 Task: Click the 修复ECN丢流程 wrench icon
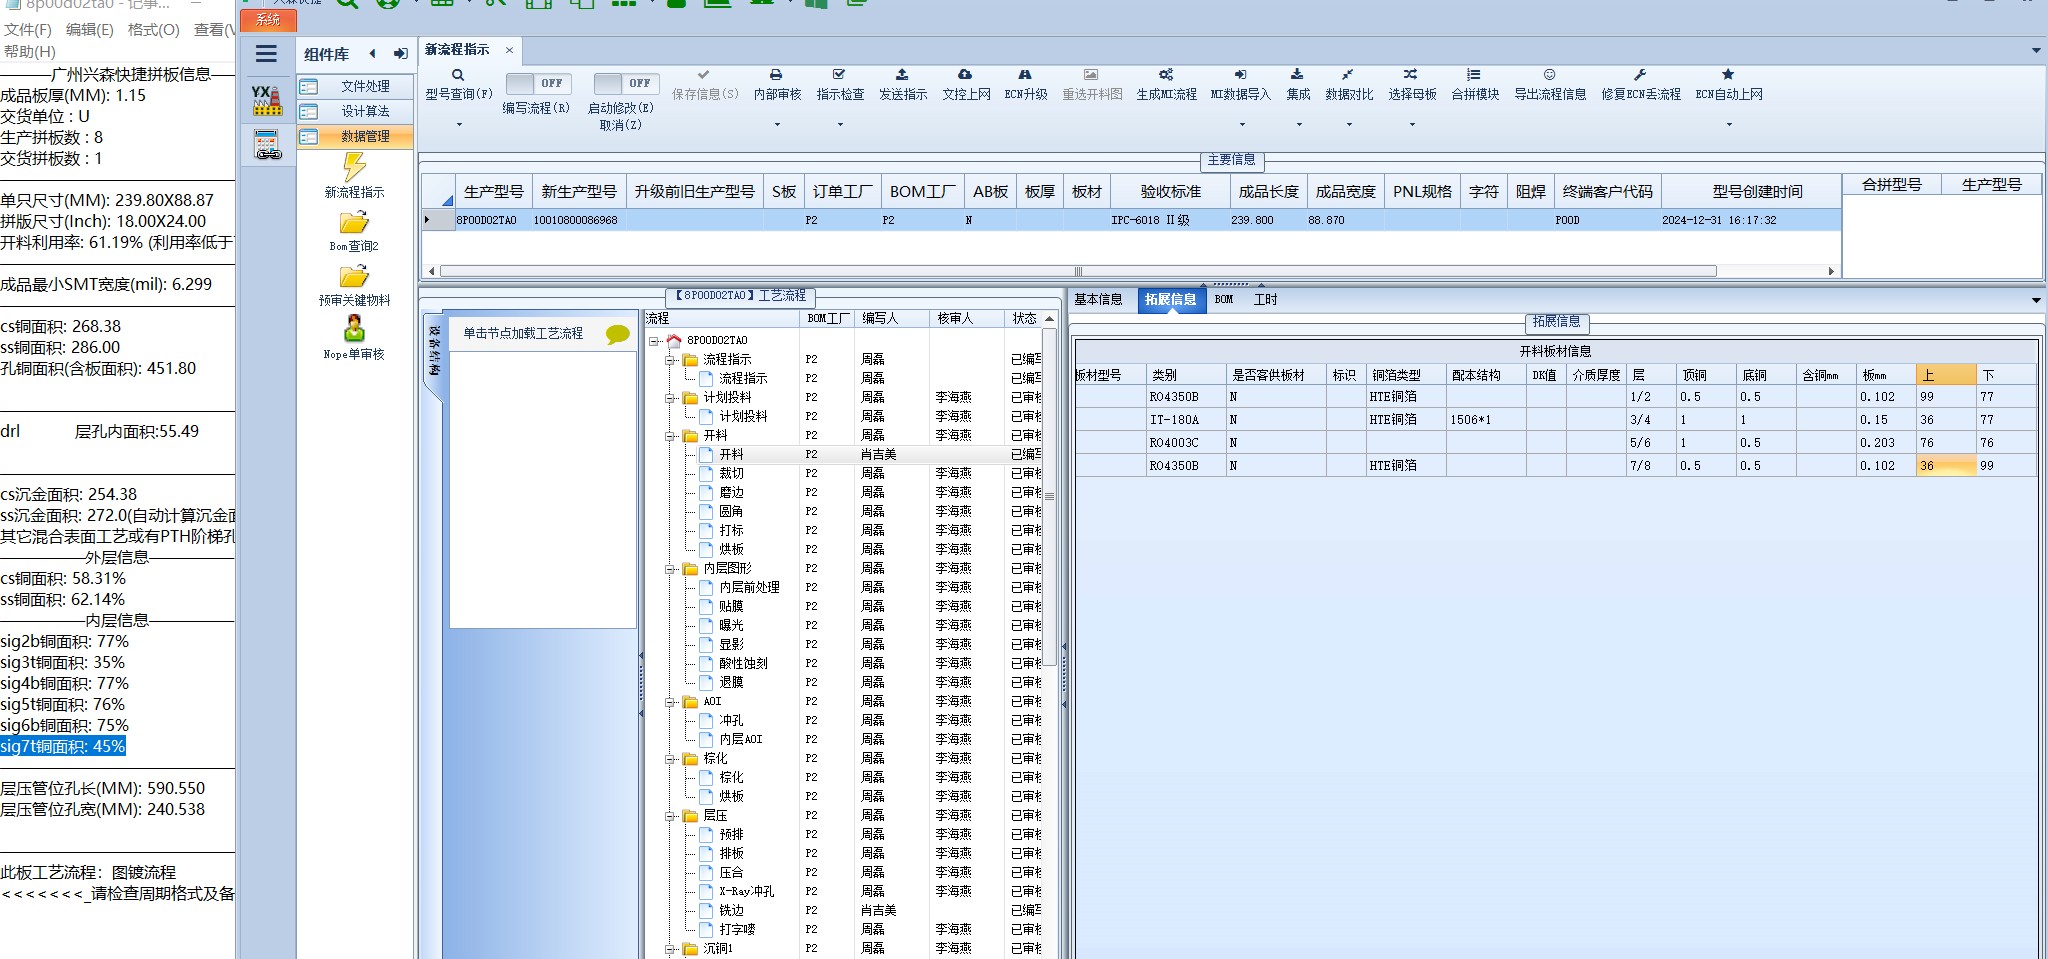1640,75
